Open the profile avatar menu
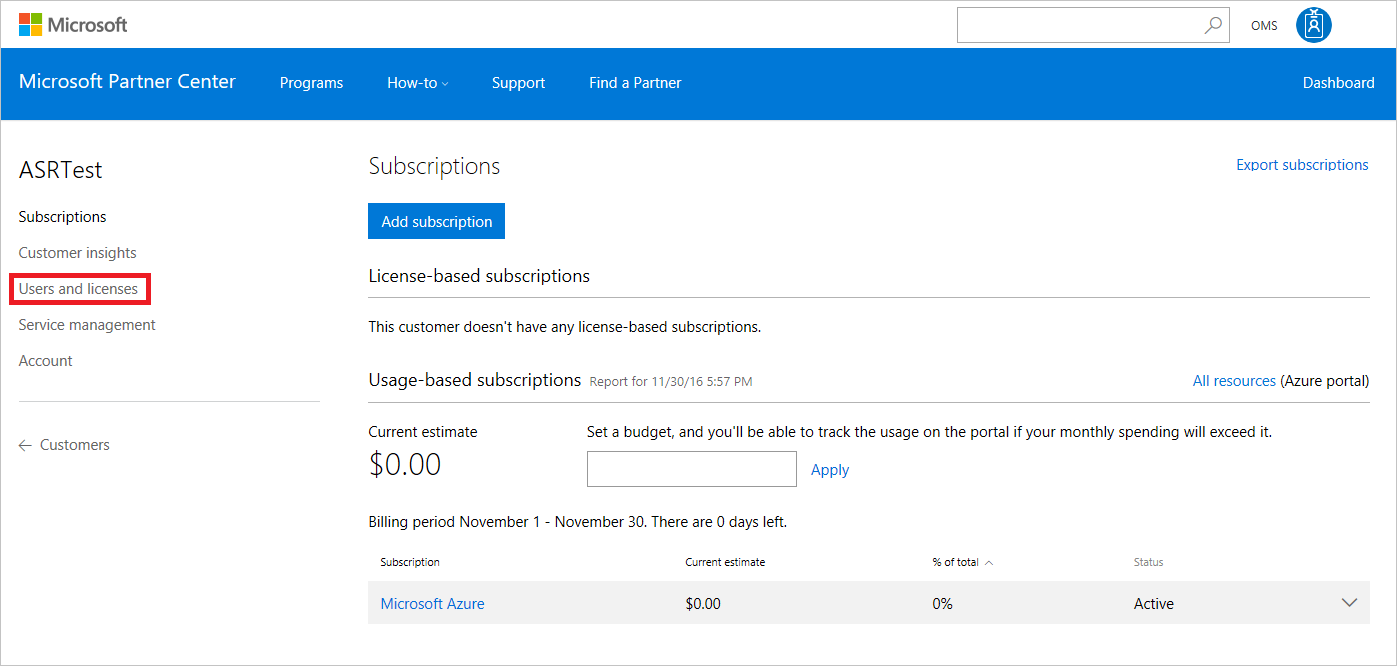This screenshot has width=1397, height=666. (1313, 24)
